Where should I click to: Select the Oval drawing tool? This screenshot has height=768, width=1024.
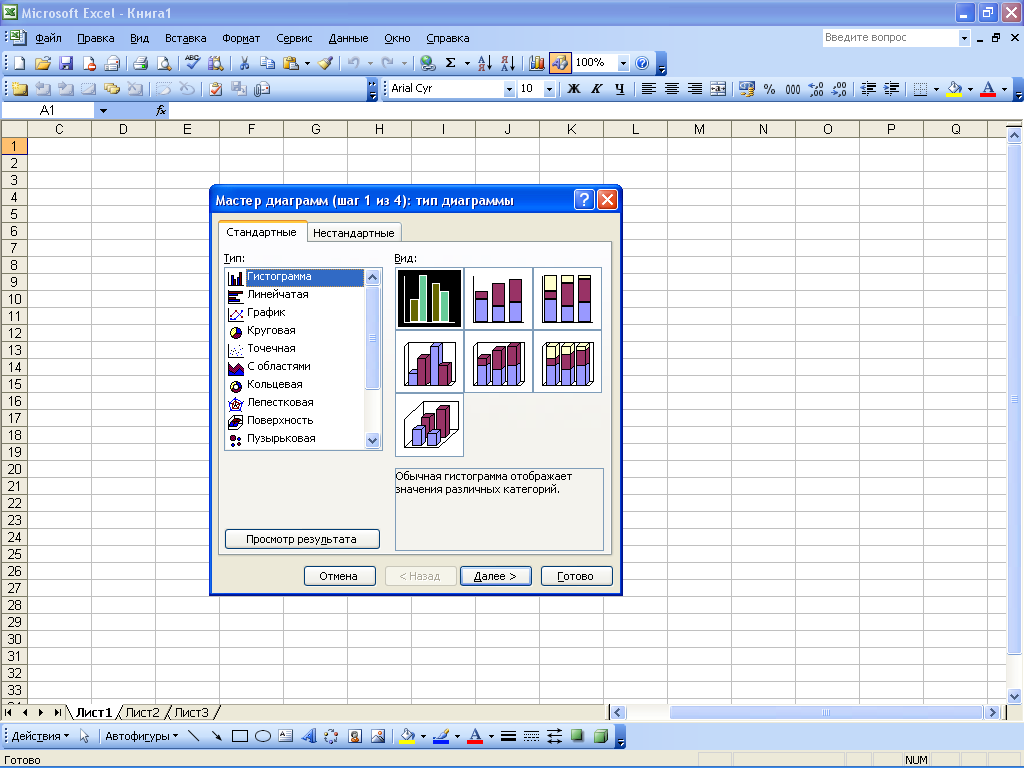point(263,736)
